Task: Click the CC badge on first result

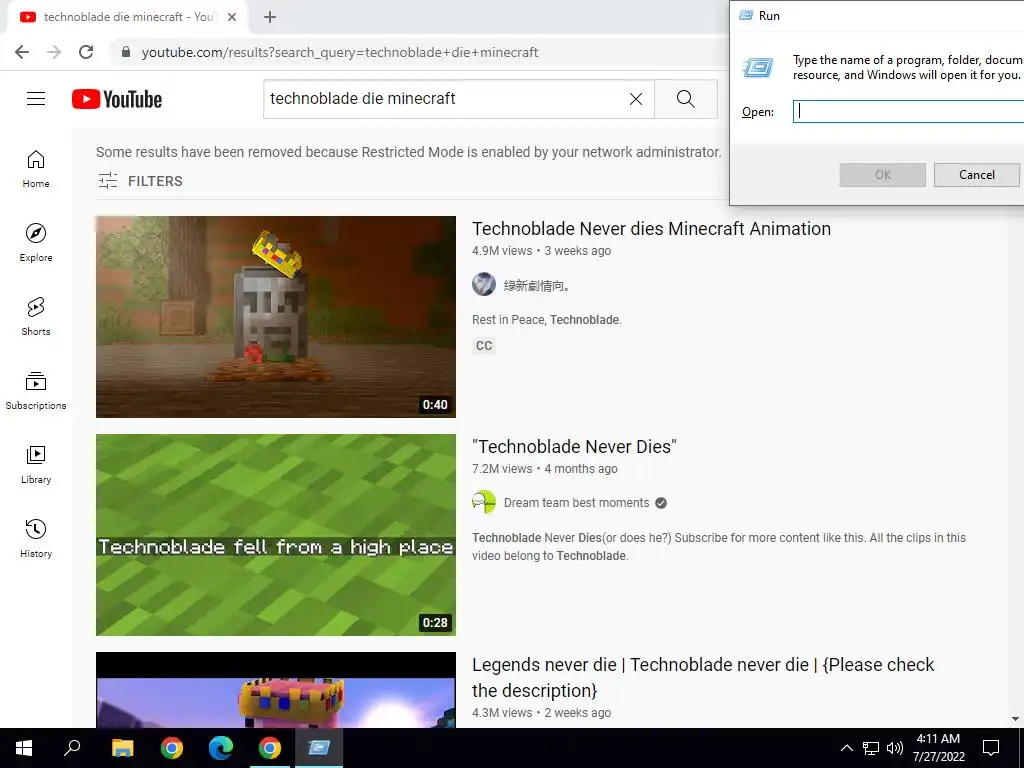Action: [484, 345]
